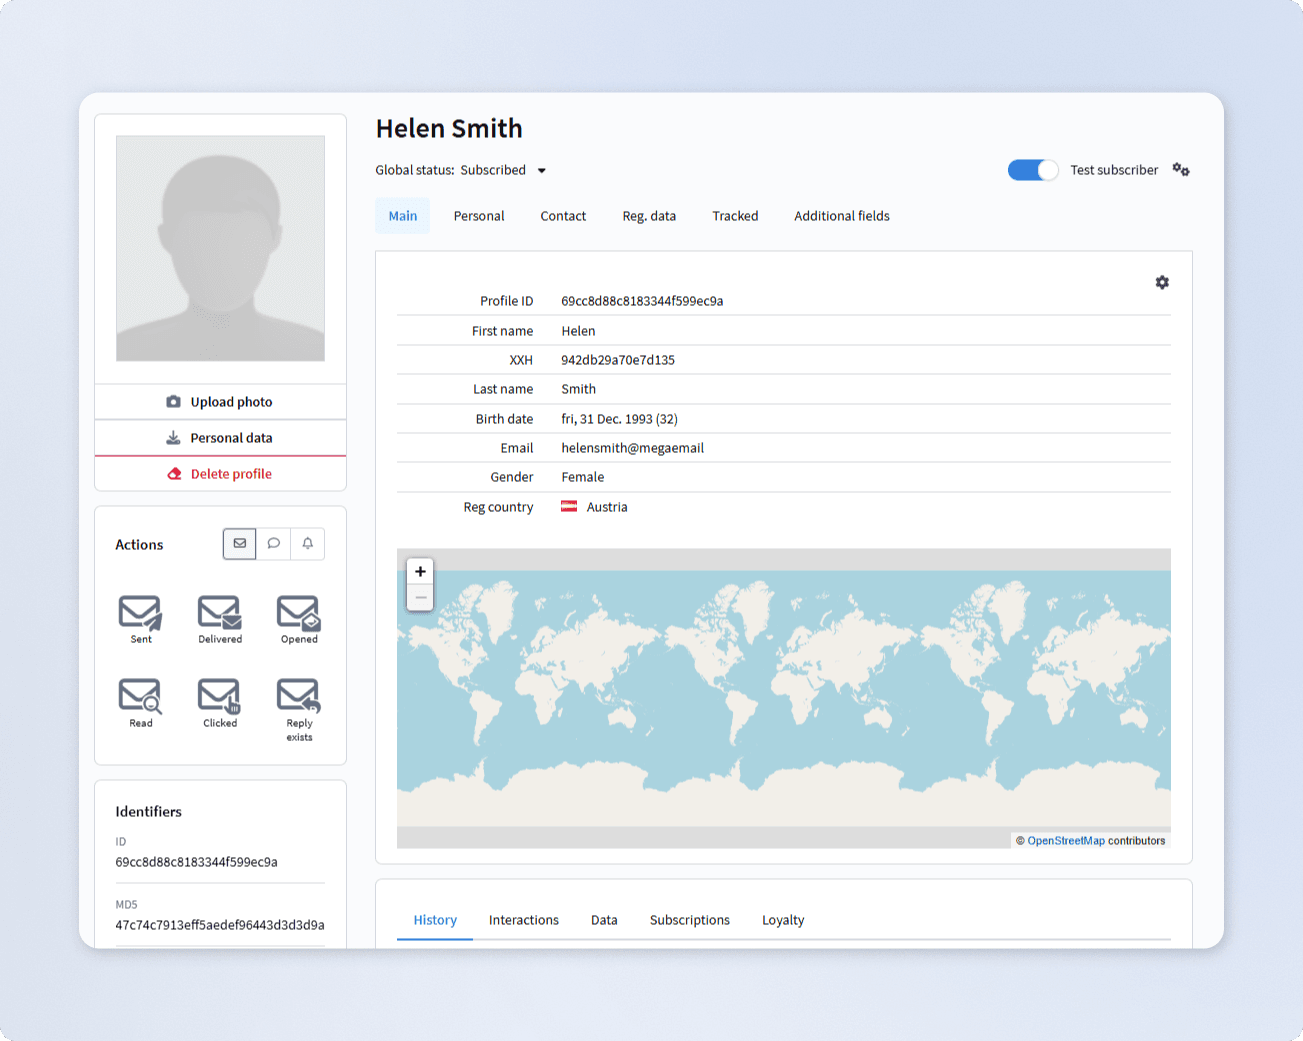Toggle the Test subscriber switch
This screenshot has width=1303, height=1041.
coord(1033,170)
